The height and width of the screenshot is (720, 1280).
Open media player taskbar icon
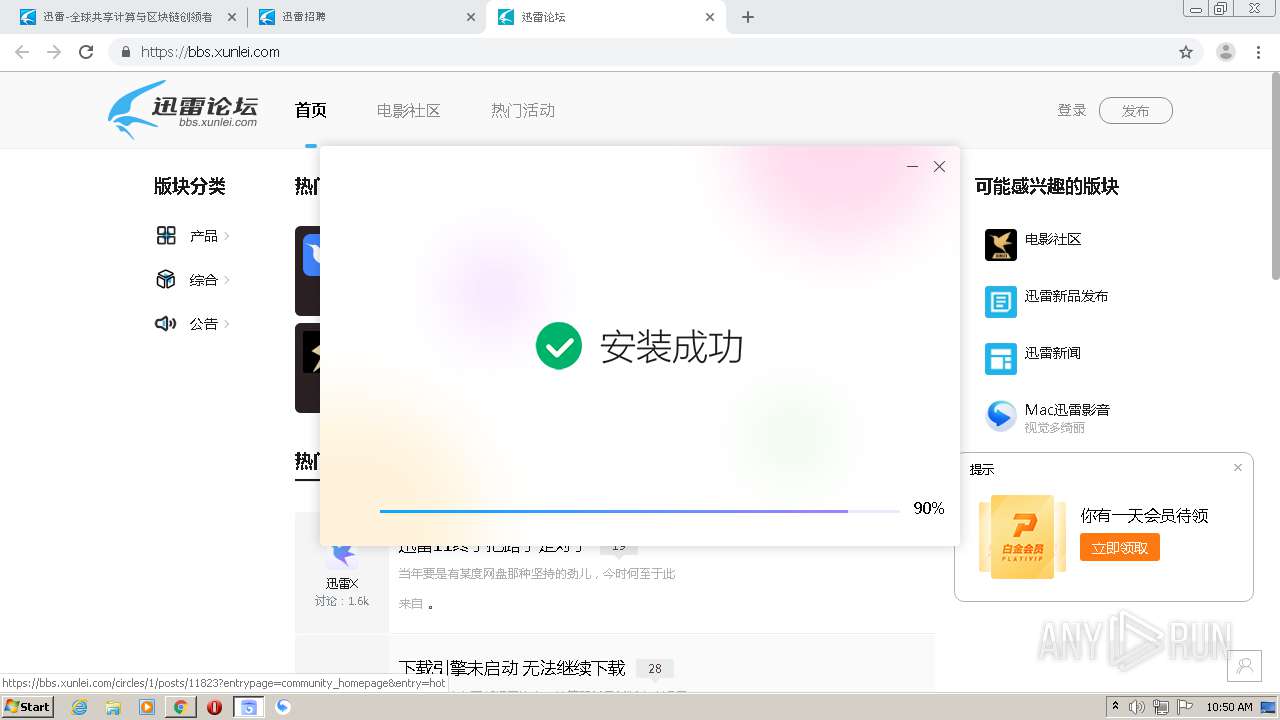[x=147, y=707]
